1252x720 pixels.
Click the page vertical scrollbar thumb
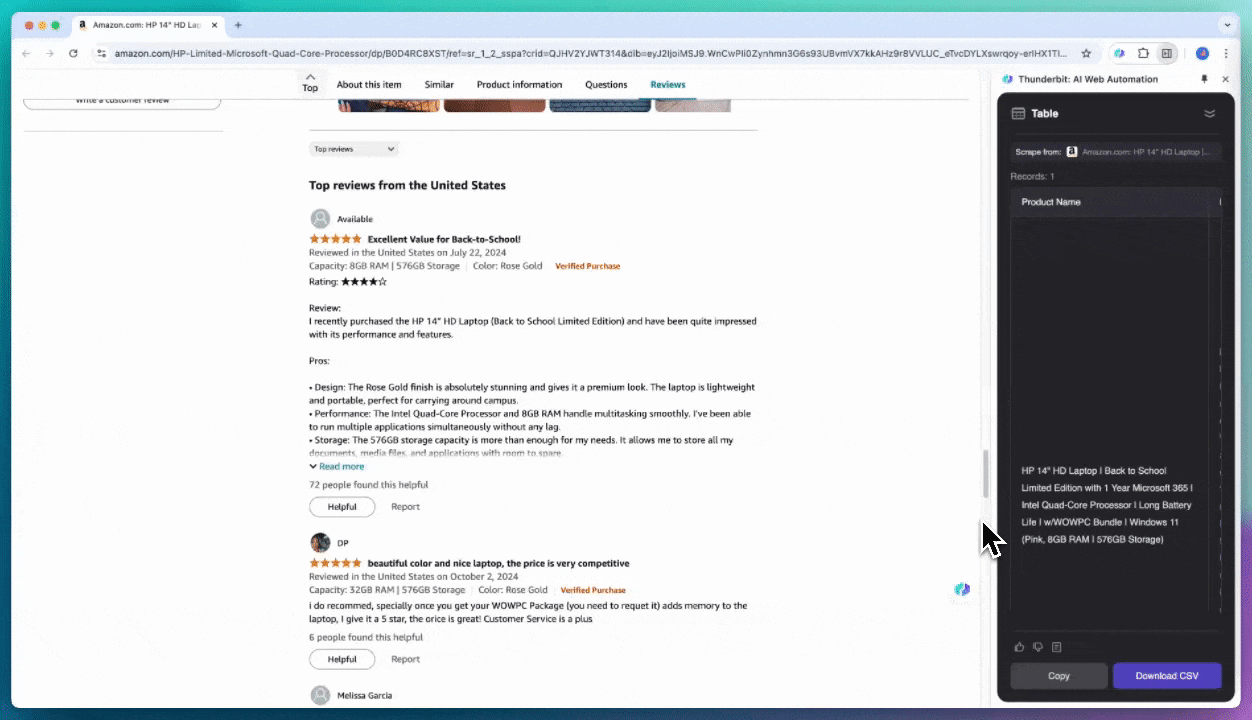(x=986, y=474)
